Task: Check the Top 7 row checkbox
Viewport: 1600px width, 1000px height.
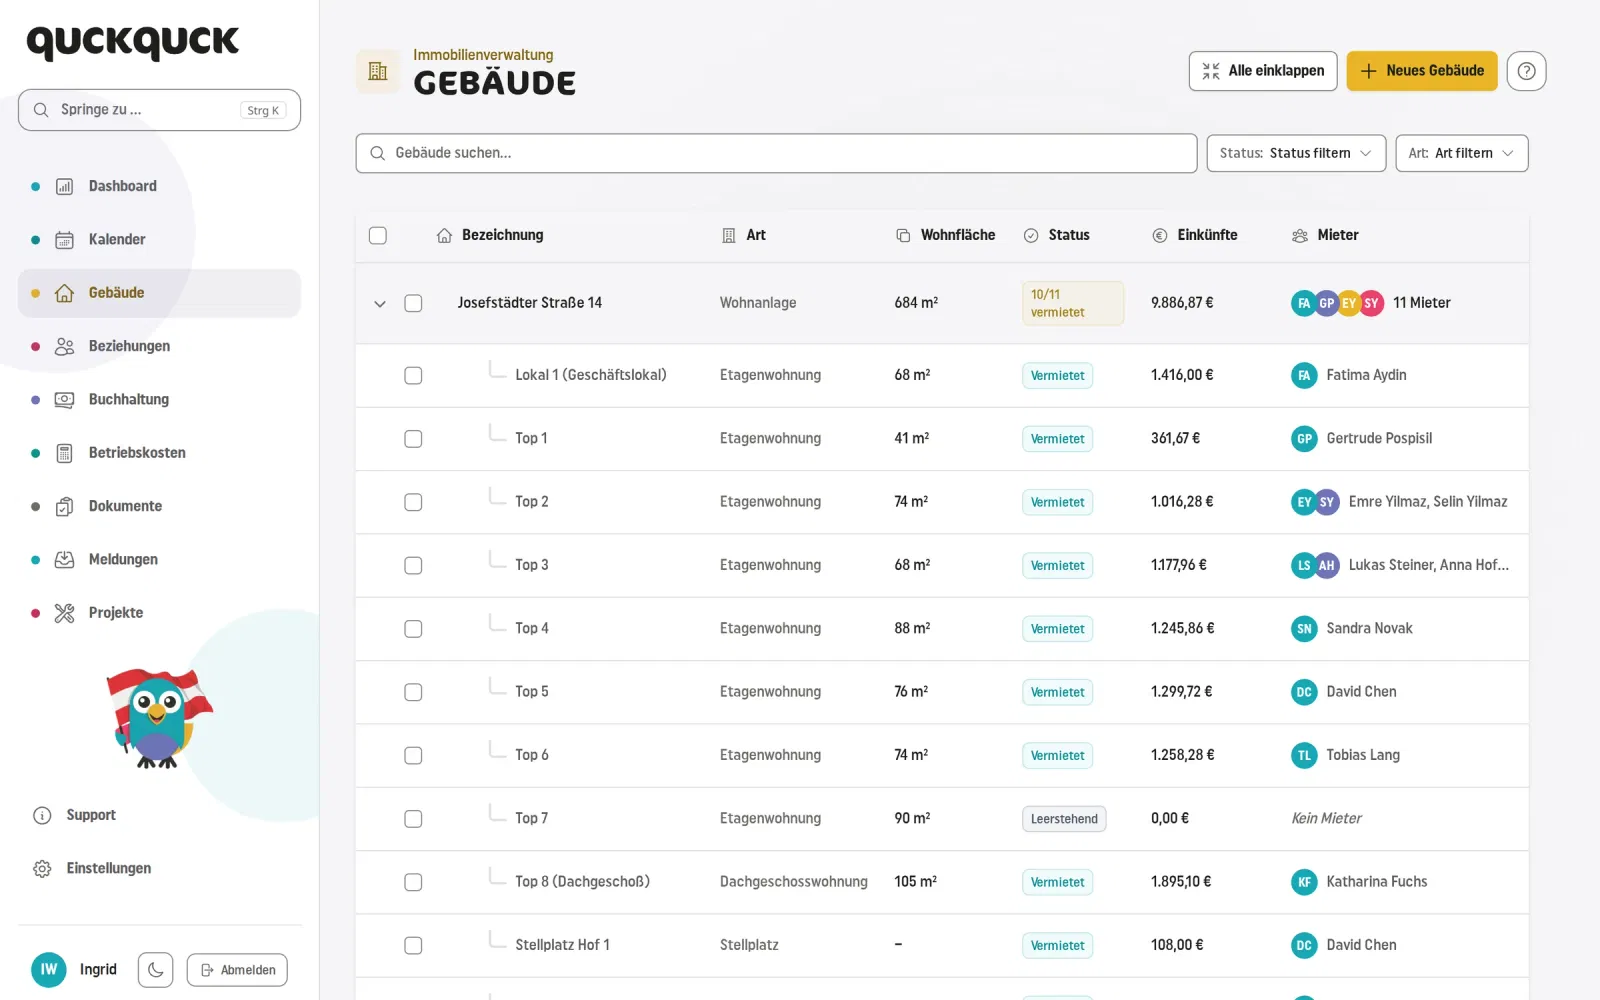Action: [x=413, y=819]
